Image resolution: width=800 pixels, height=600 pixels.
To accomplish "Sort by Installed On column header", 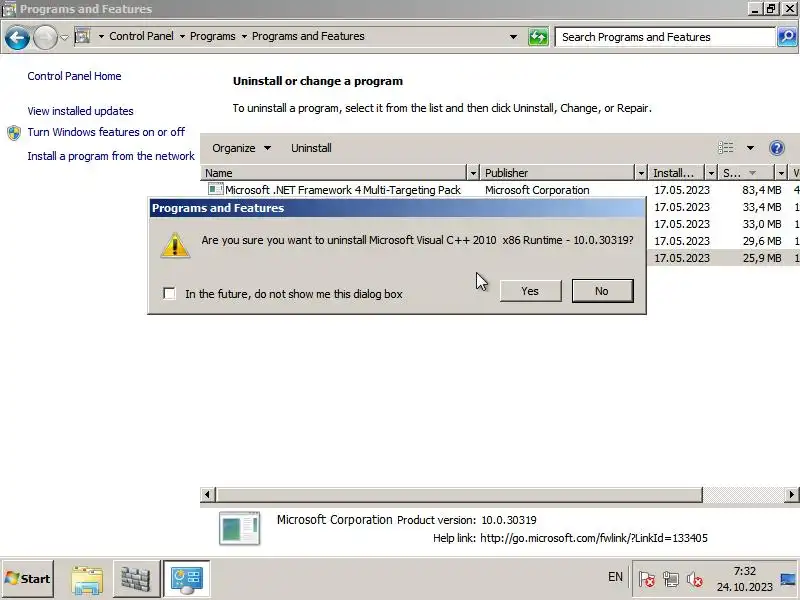I will (677, 173).
